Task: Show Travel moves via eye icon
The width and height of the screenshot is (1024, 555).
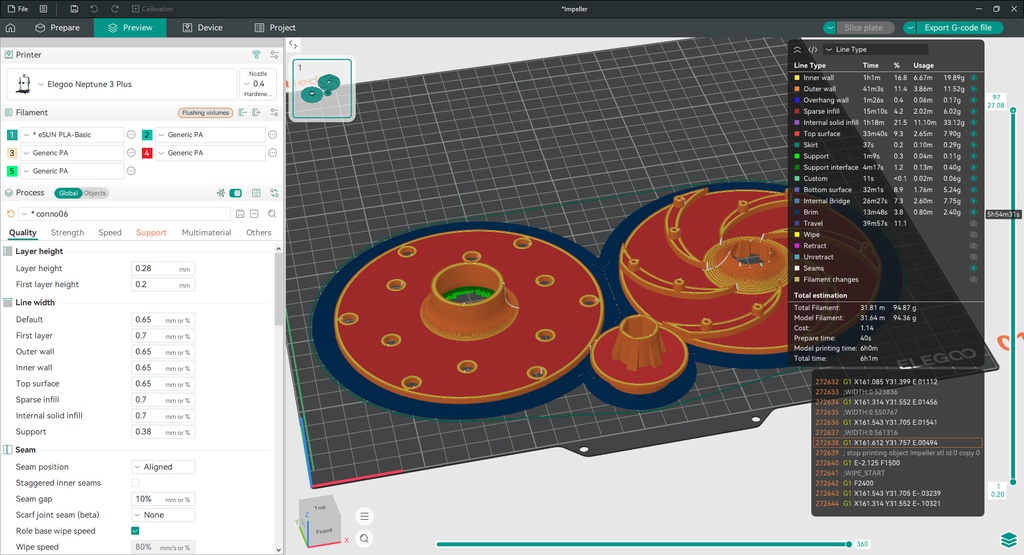Action: [x=974, y=223]
